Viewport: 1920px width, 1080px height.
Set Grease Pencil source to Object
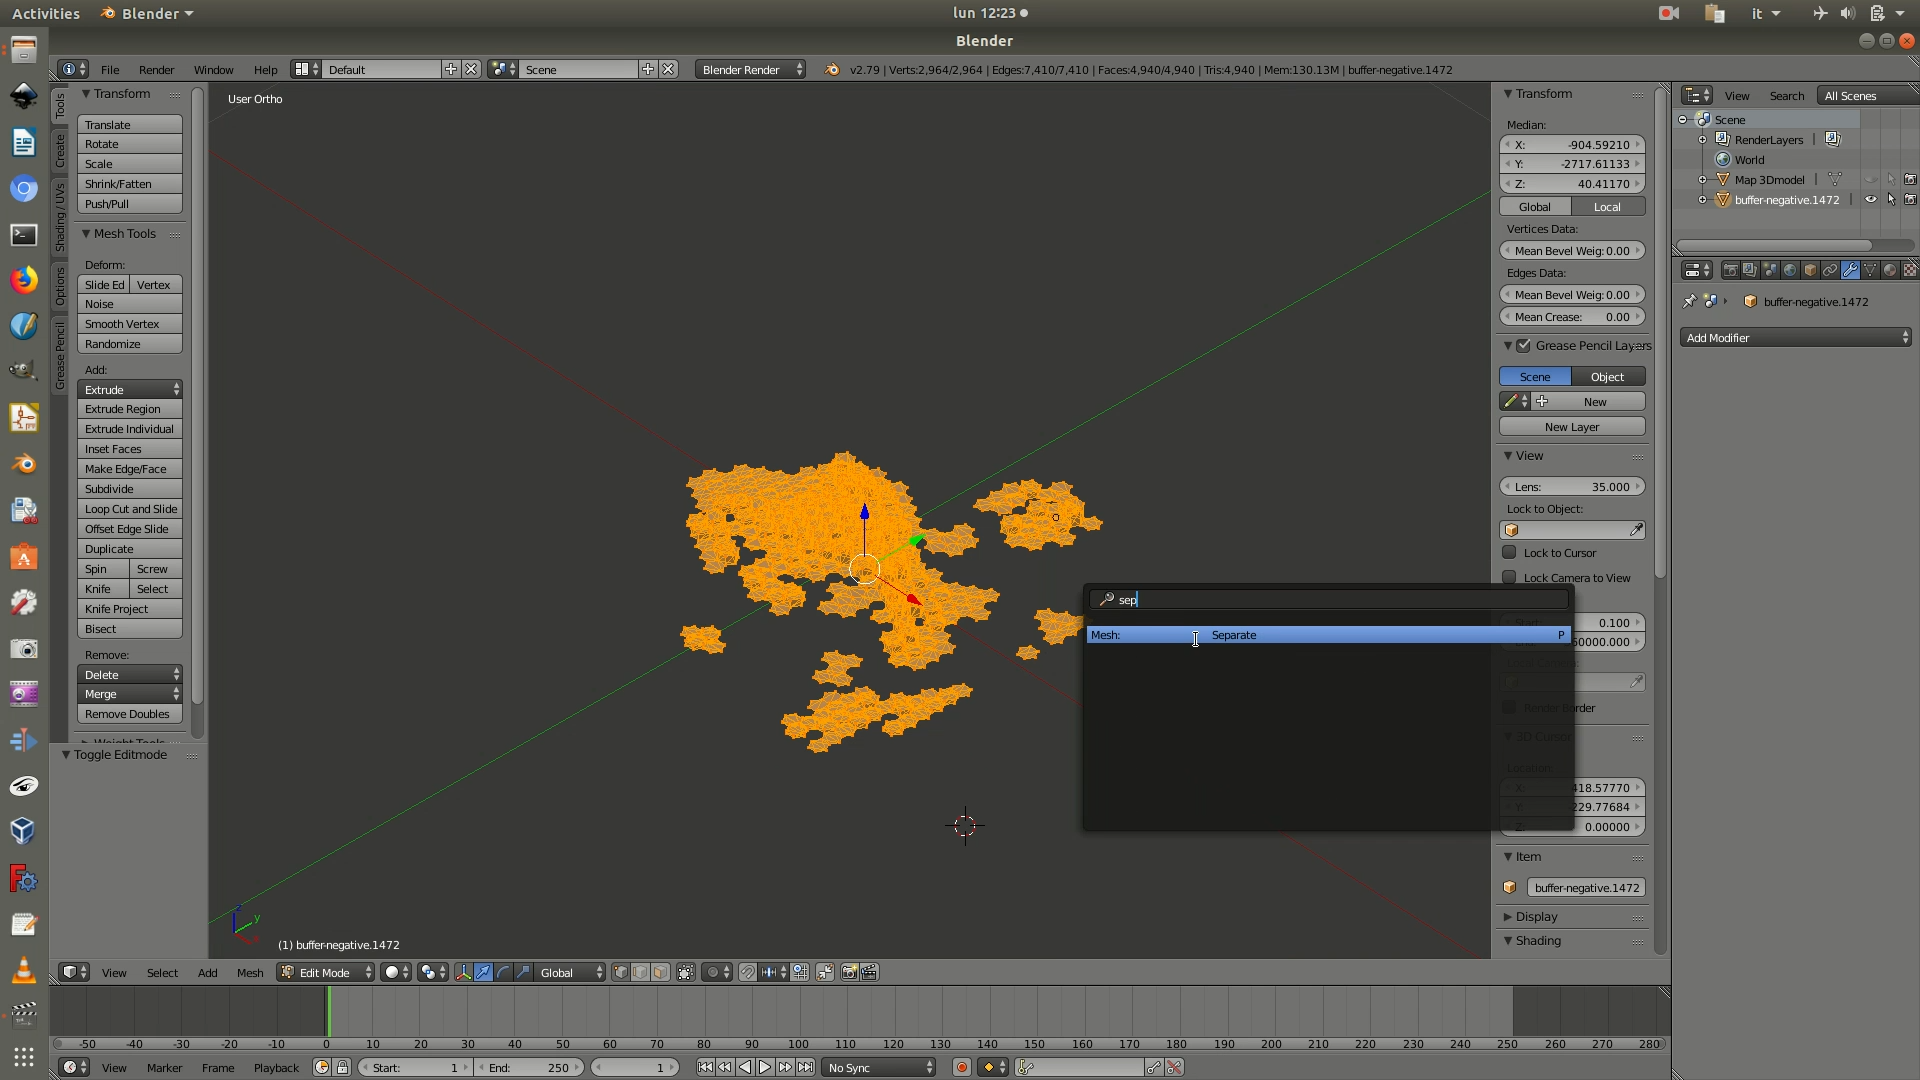click(x=1608, y=377)
